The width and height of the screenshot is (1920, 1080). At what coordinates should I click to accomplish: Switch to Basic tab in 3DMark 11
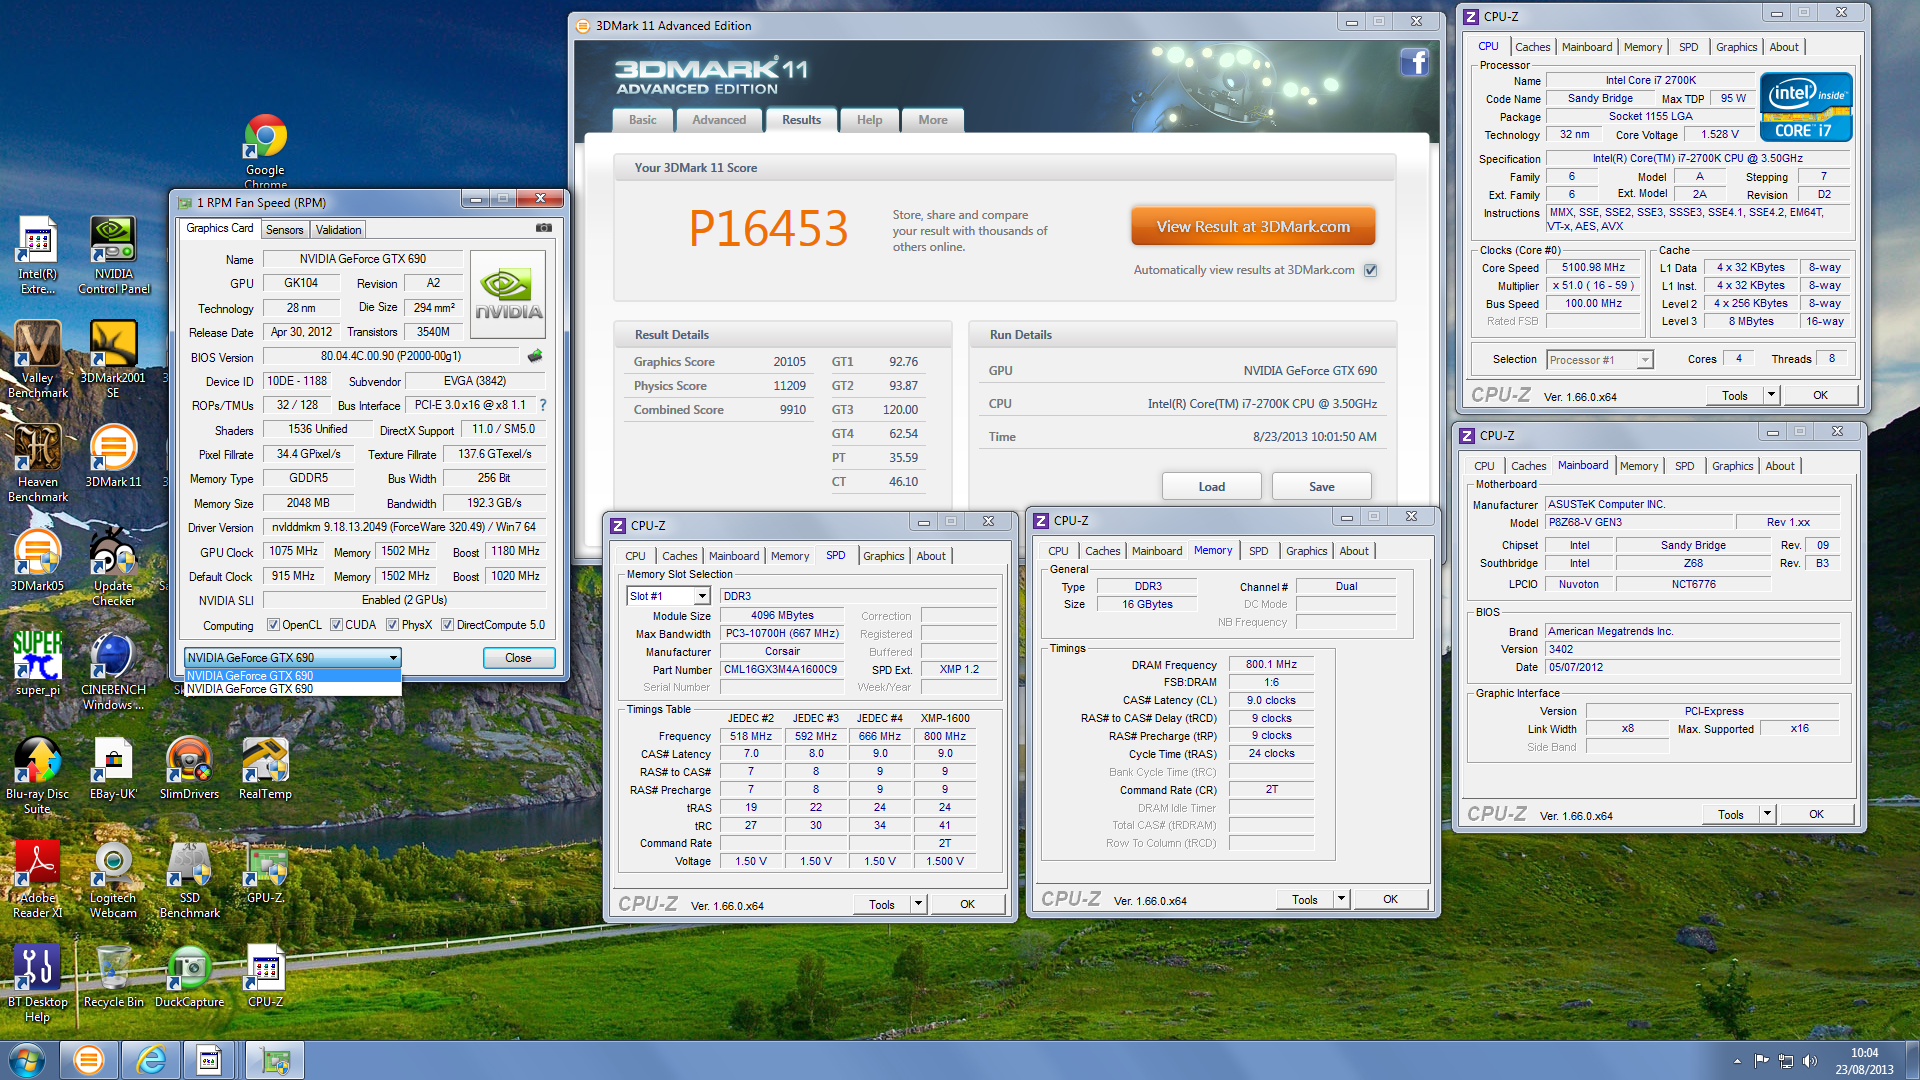pyautogui.click(x=643, y=120)
